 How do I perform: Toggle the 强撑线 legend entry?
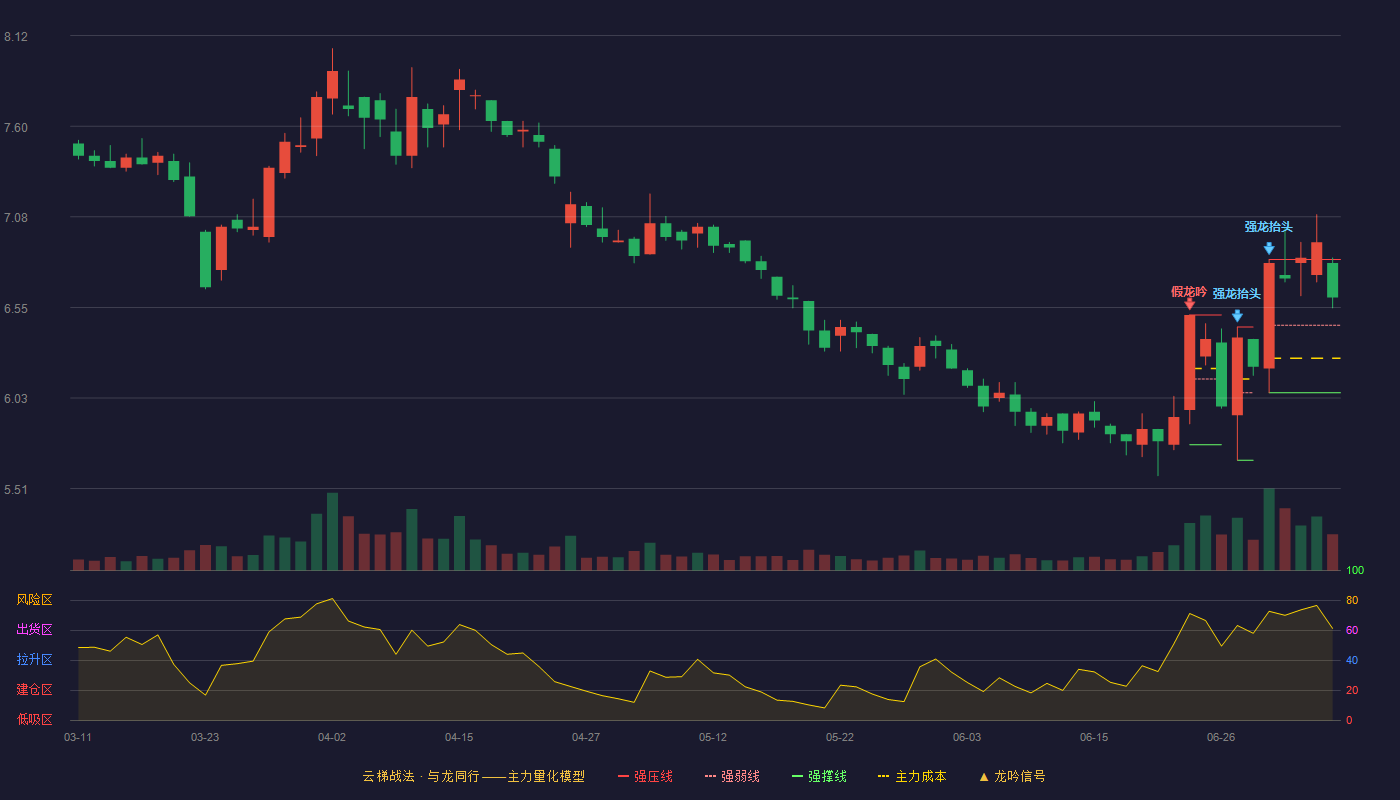coord(819,776)
